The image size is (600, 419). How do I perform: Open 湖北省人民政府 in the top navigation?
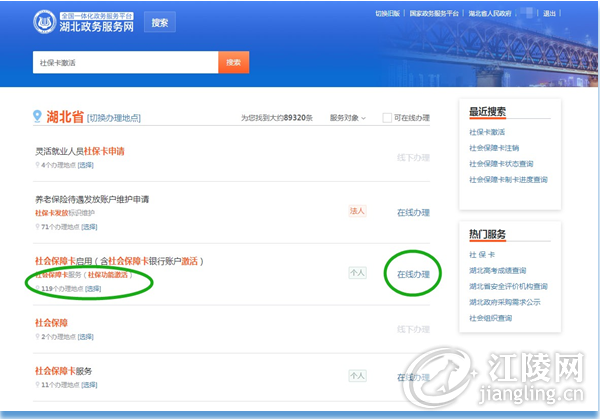point(490,13)
